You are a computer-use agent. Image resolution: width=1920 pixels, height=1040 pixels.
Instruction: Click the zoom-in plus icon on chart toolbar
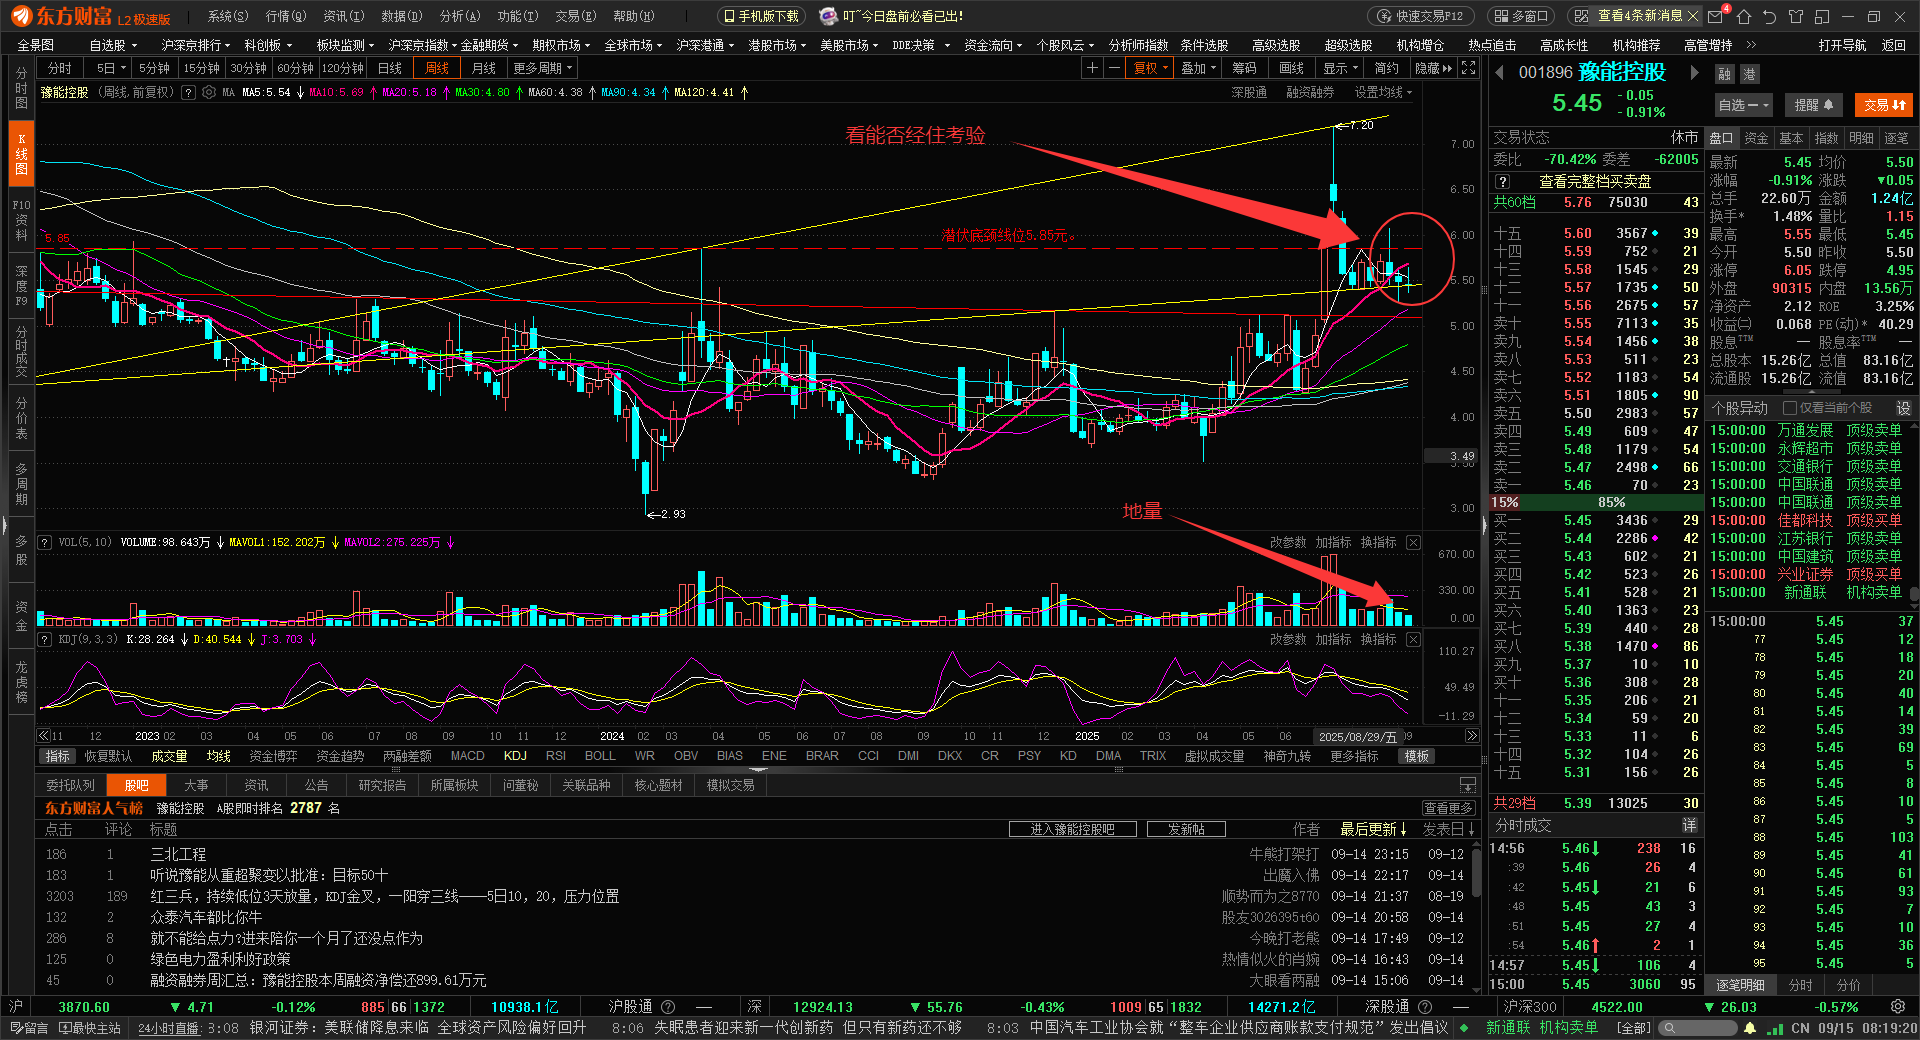pyautogui.click(x=1092, y=68)
